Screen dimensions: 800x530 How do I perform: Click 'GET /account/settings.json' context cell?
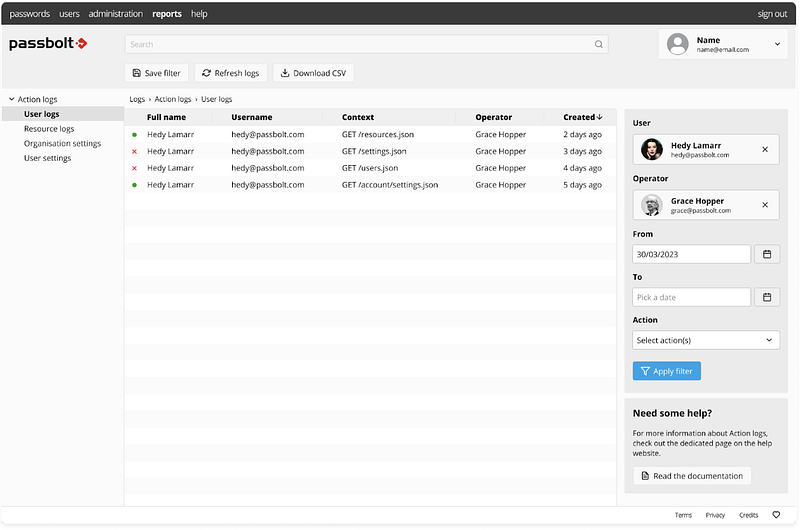pyautogui.click(x=390, y=185)
